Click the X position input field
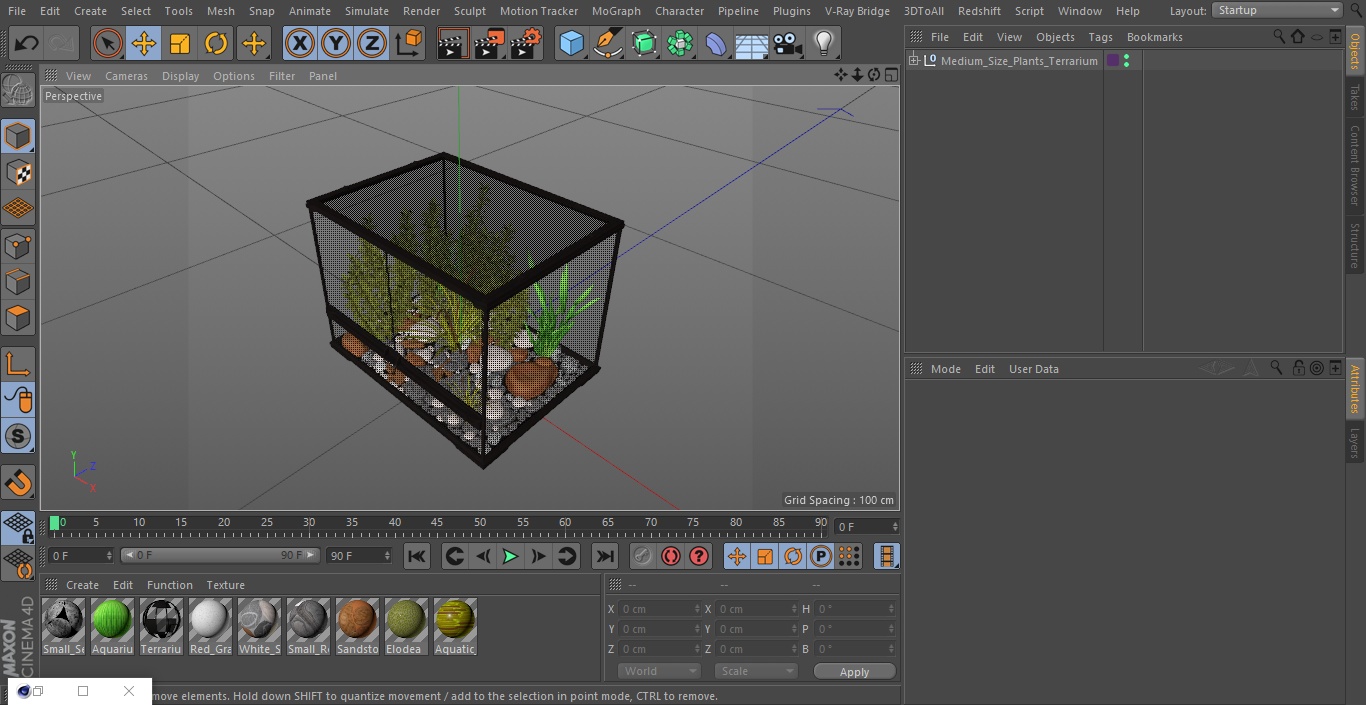 pos(658,609)
